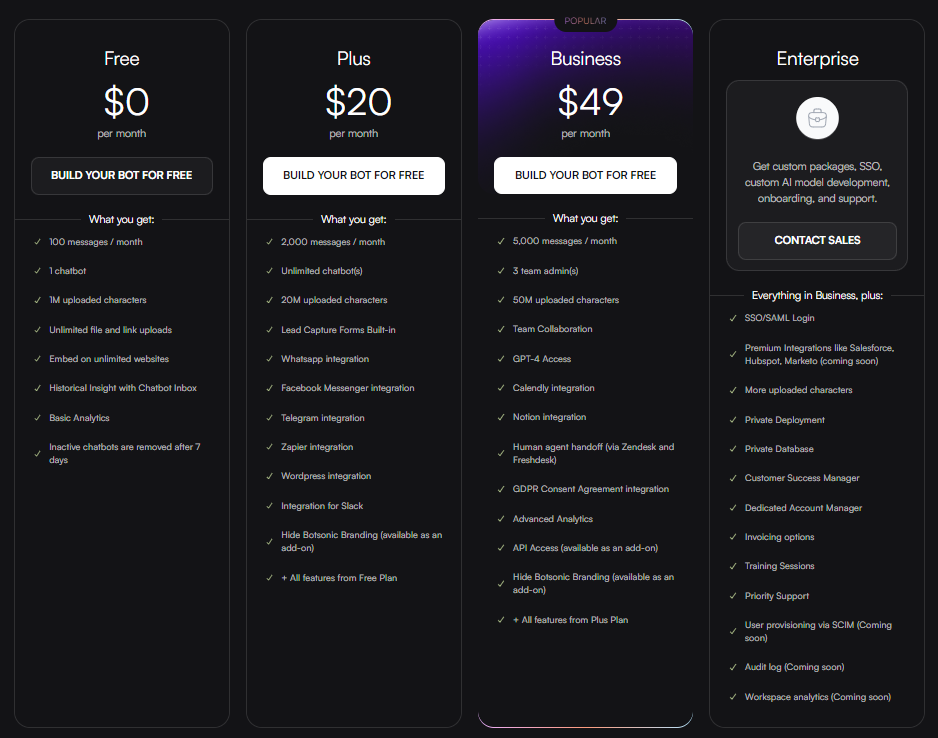Click the checkmark beside GPT-4 Access

(x=501, y=359)
